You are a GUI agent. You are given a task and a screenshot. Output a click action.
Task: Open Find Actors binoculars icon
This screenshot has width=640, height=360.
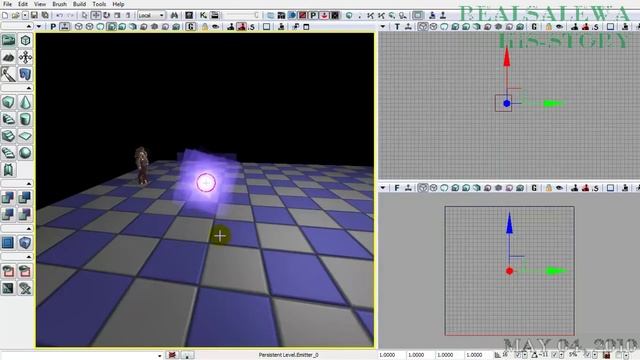(x=174, y=16)
